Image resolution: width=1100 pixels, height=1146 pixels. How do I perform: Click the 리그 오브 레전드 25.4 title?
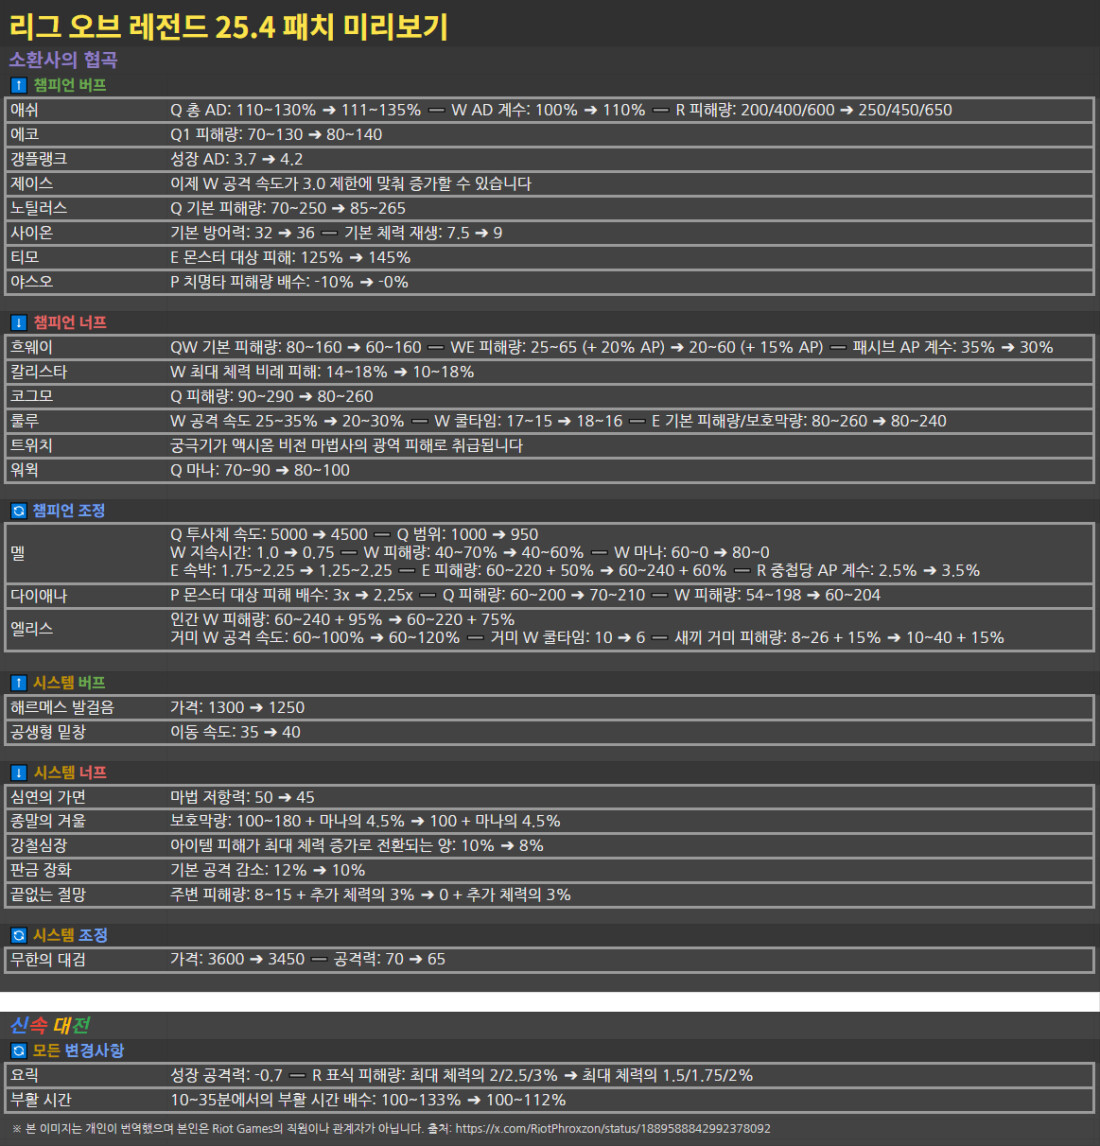tap(228, 25)
